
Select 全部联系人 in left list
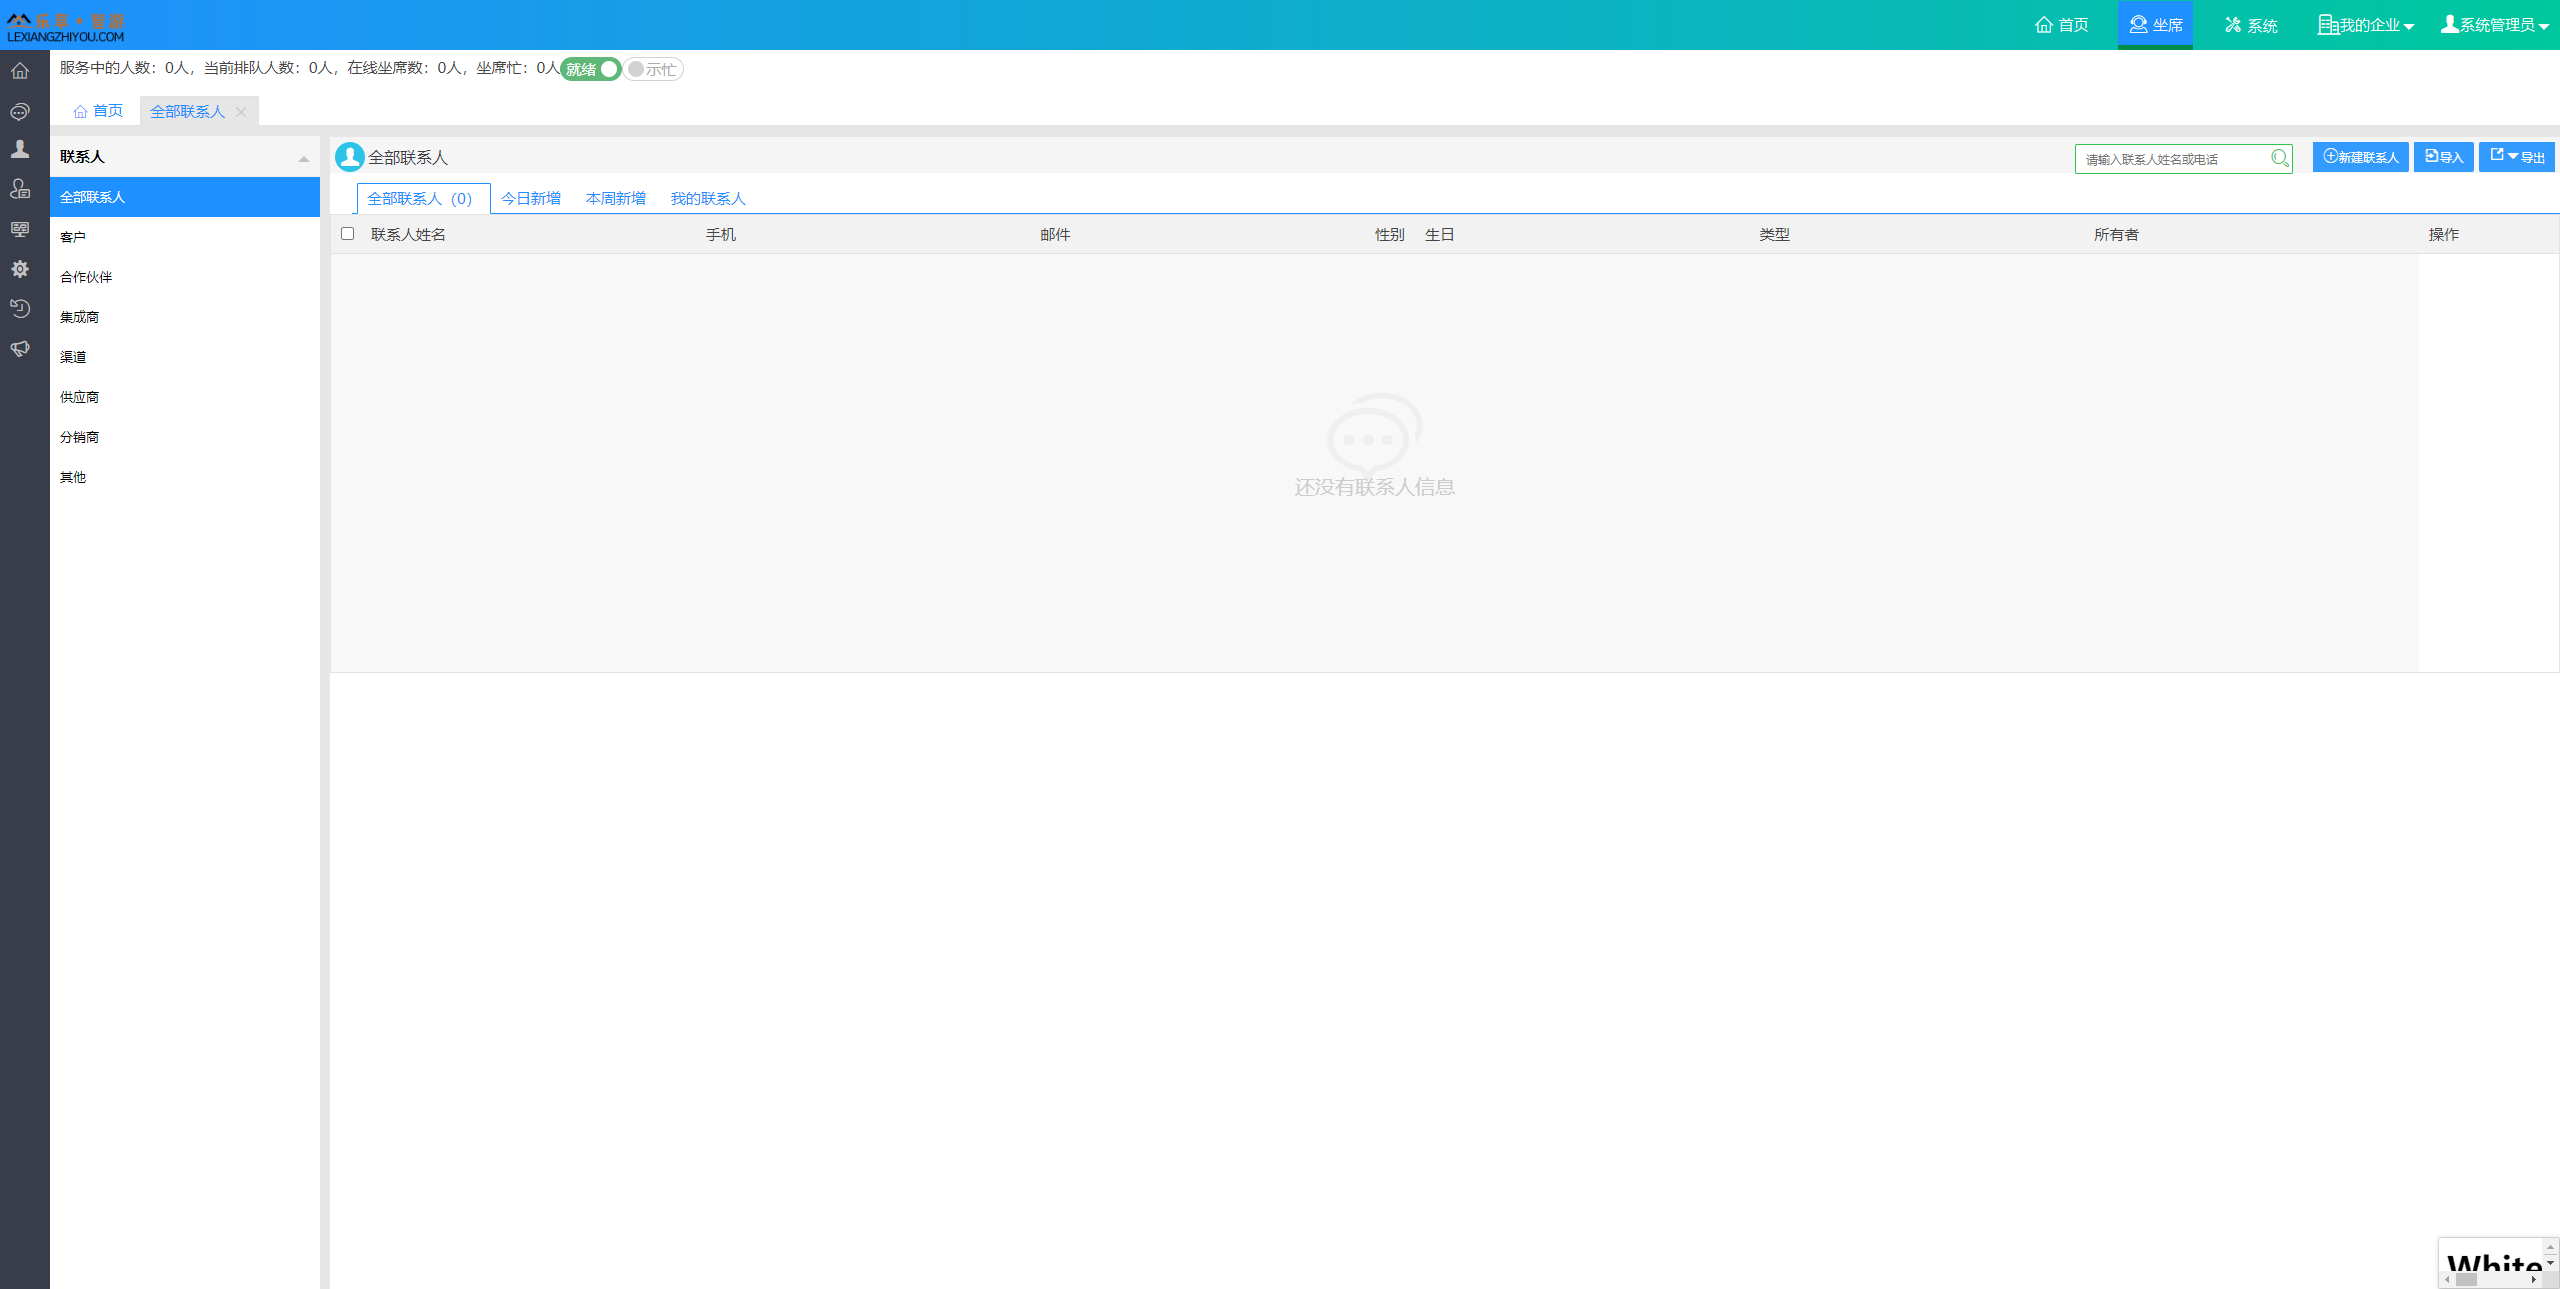[x=185, y=197]
